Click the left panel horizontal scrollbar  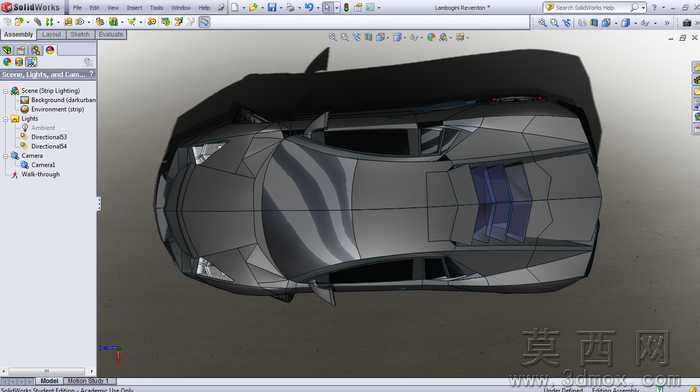tap(46, 371)
